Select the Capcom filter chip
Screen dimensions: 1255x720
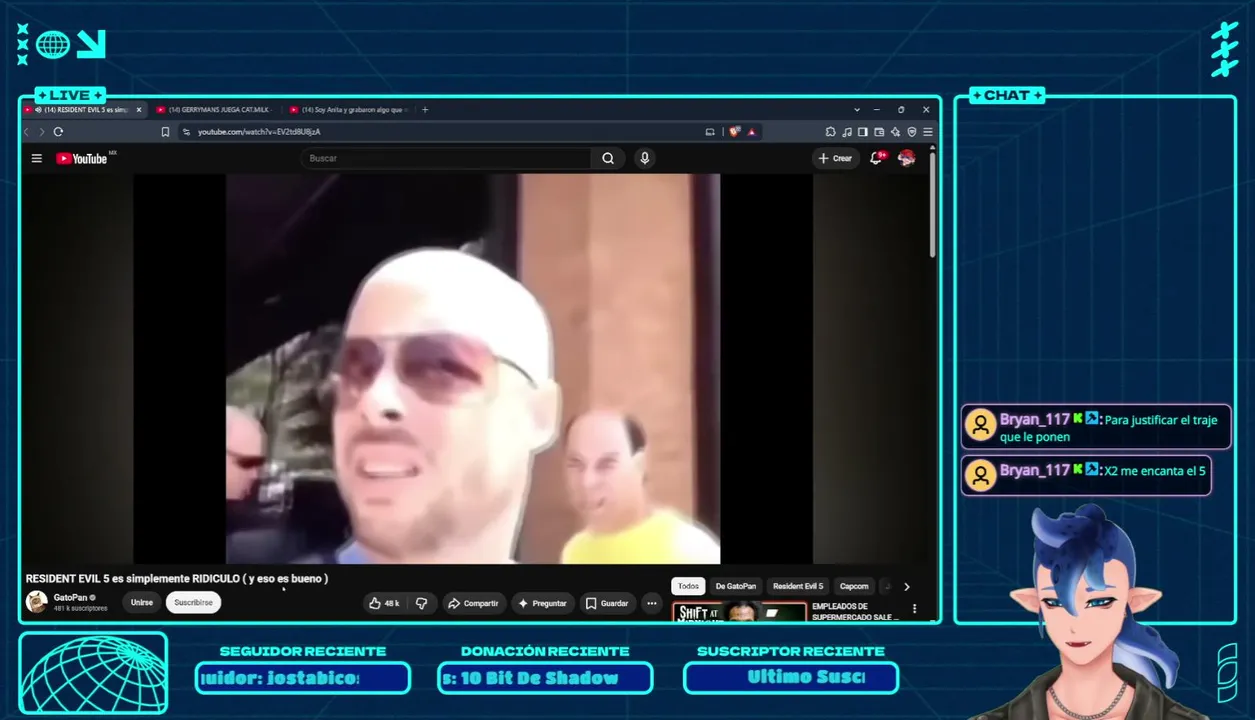click(854, 586)
